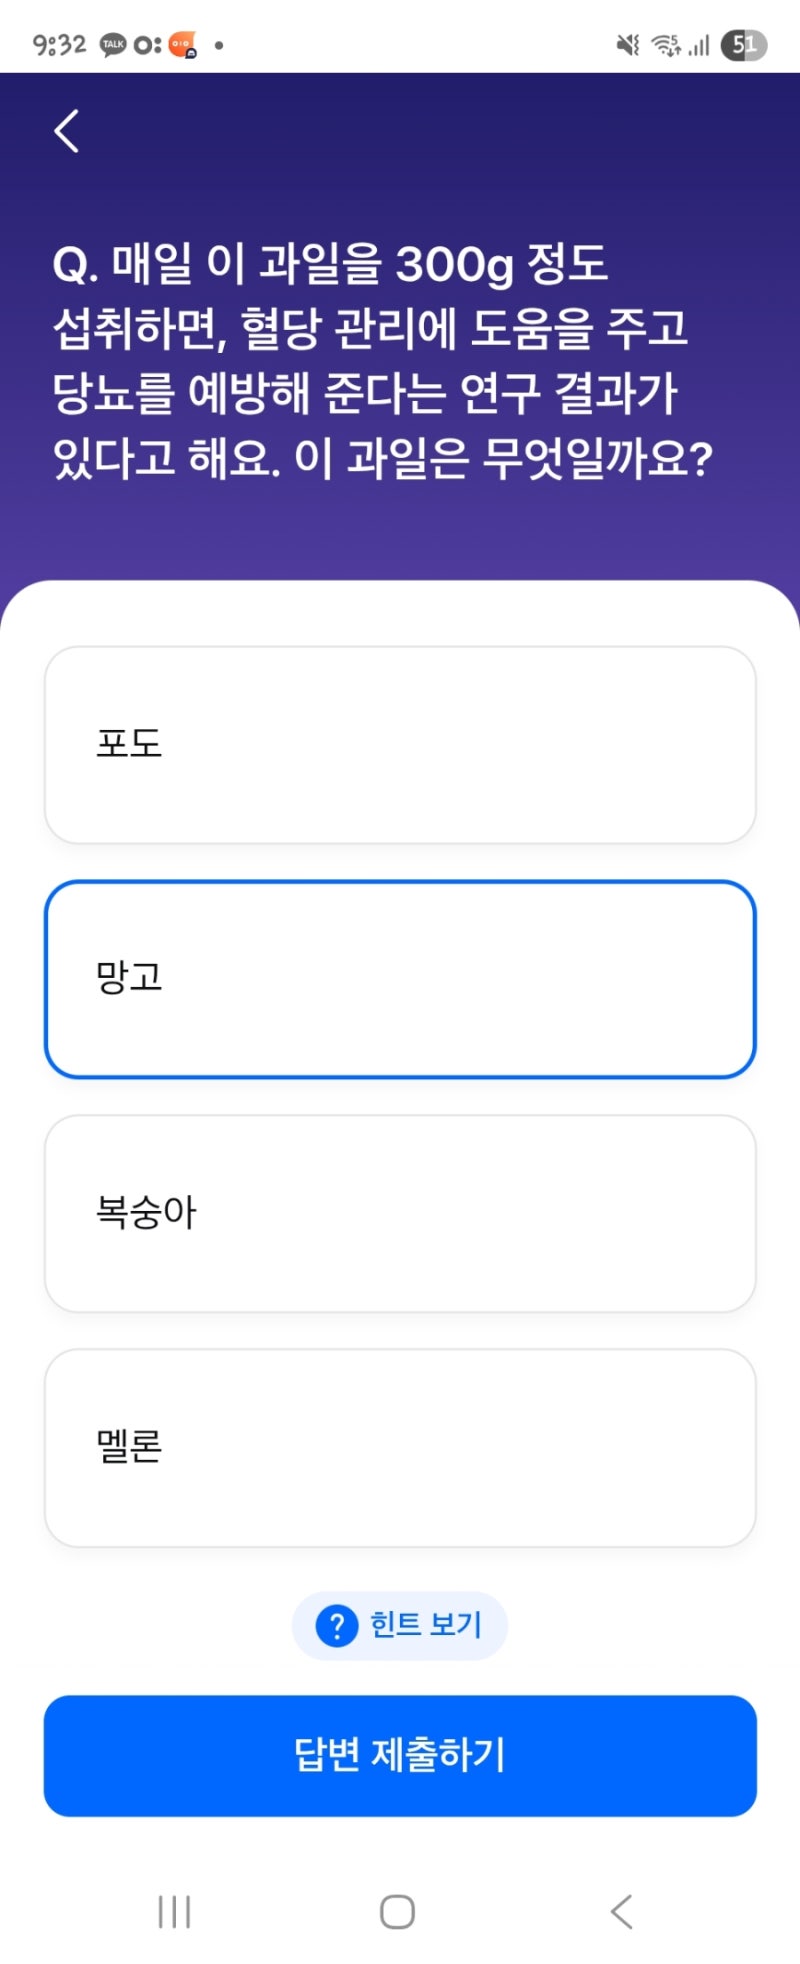Tap the quiz question text
This screenshot has height=1964, width=800.
[382, 361]
